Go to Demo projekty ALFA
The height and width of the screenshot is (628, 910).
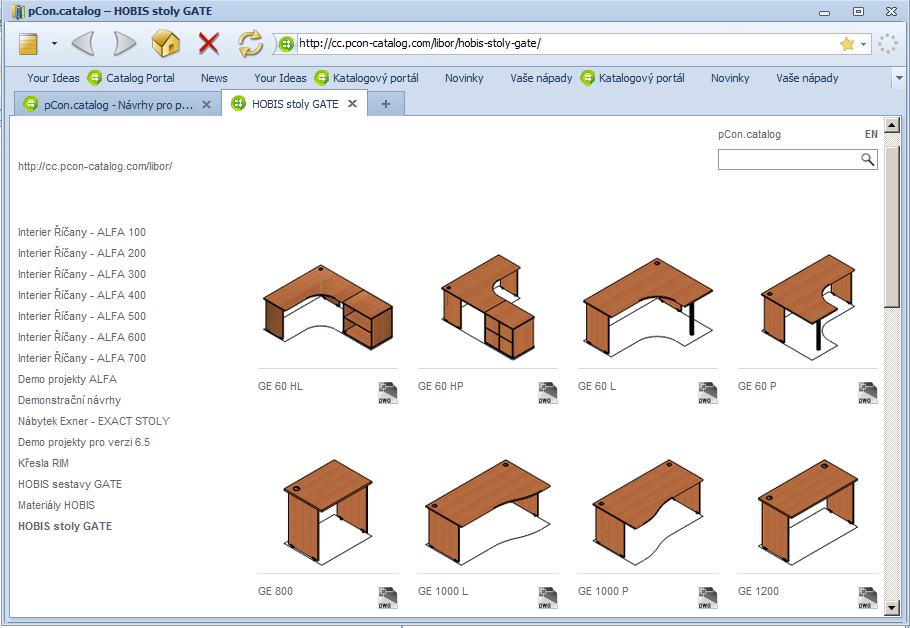coord(67,379)
